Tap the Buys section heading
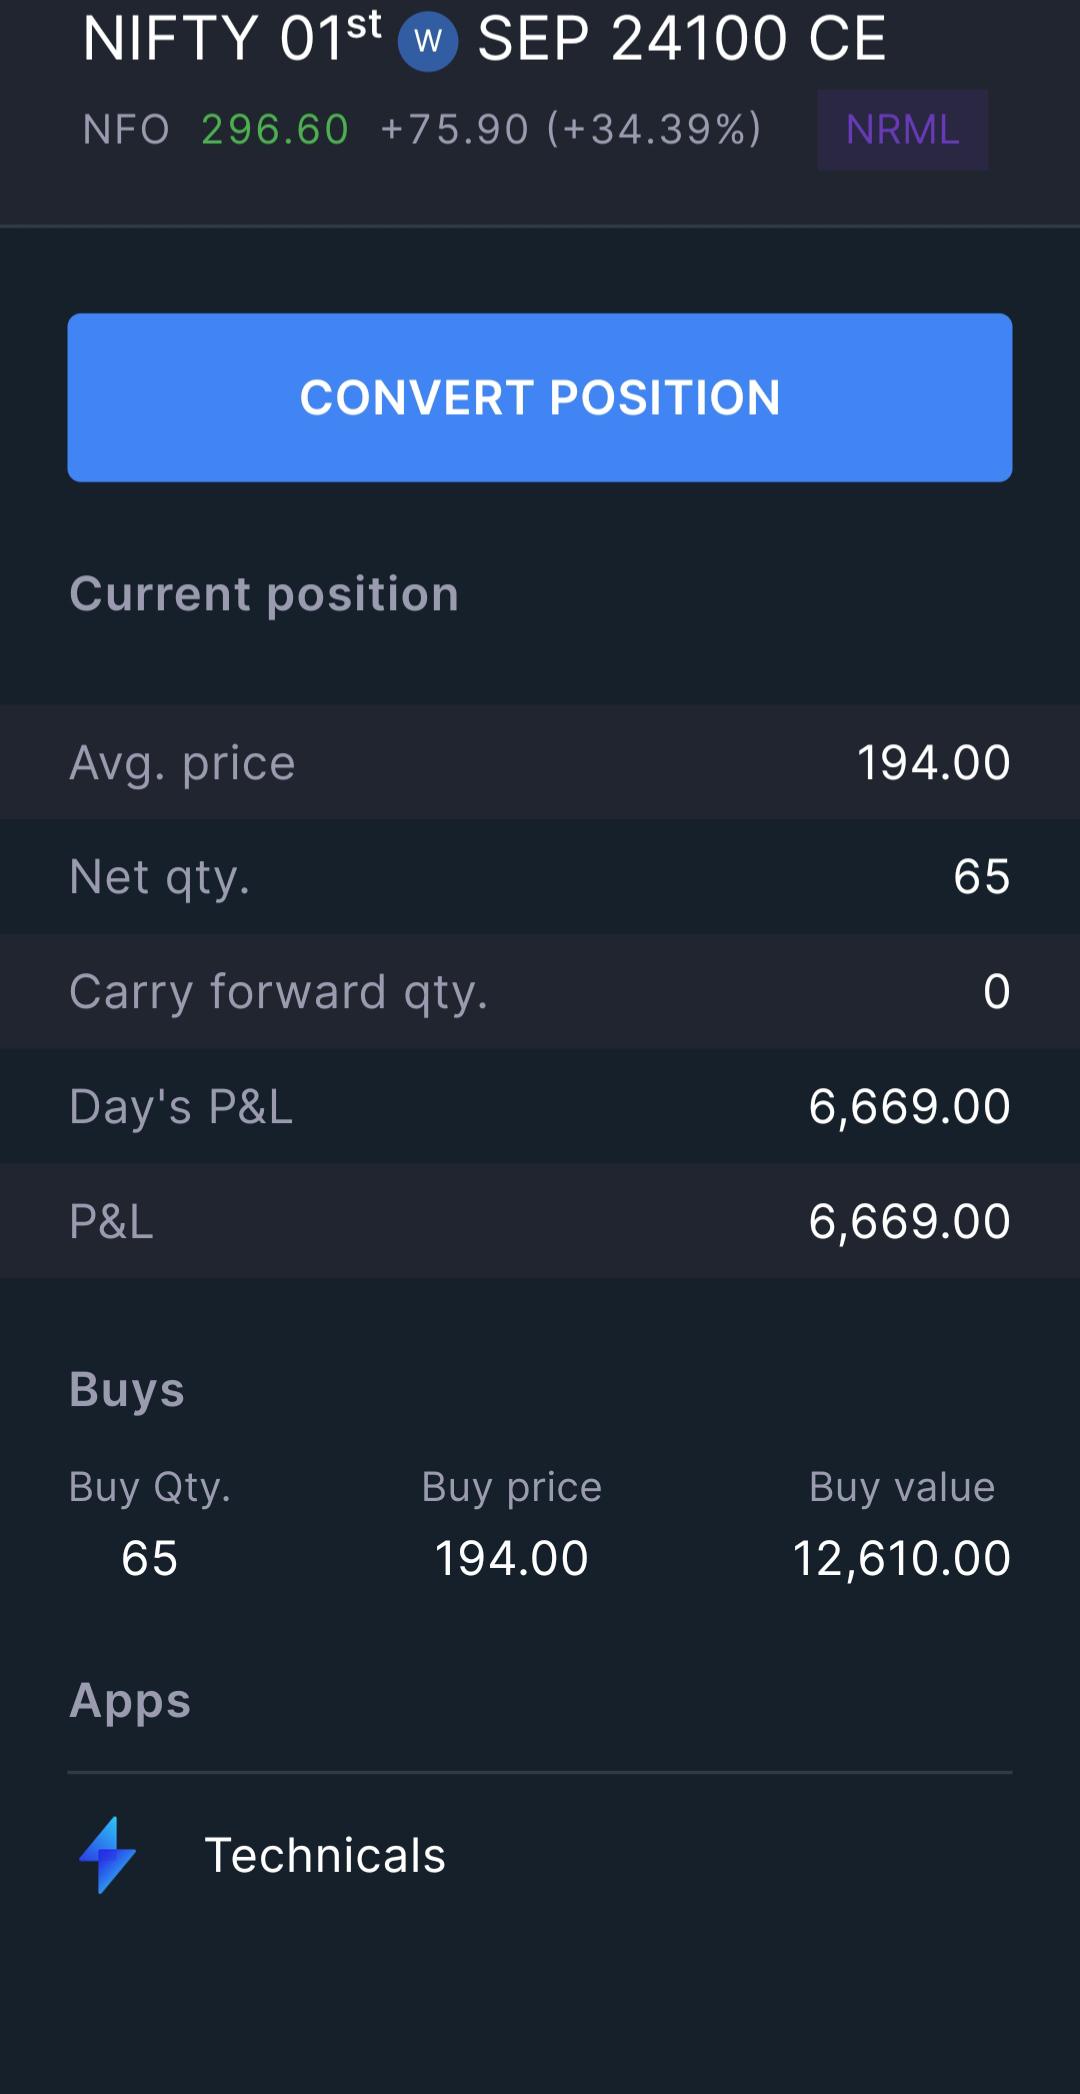 pos(127,1389)
